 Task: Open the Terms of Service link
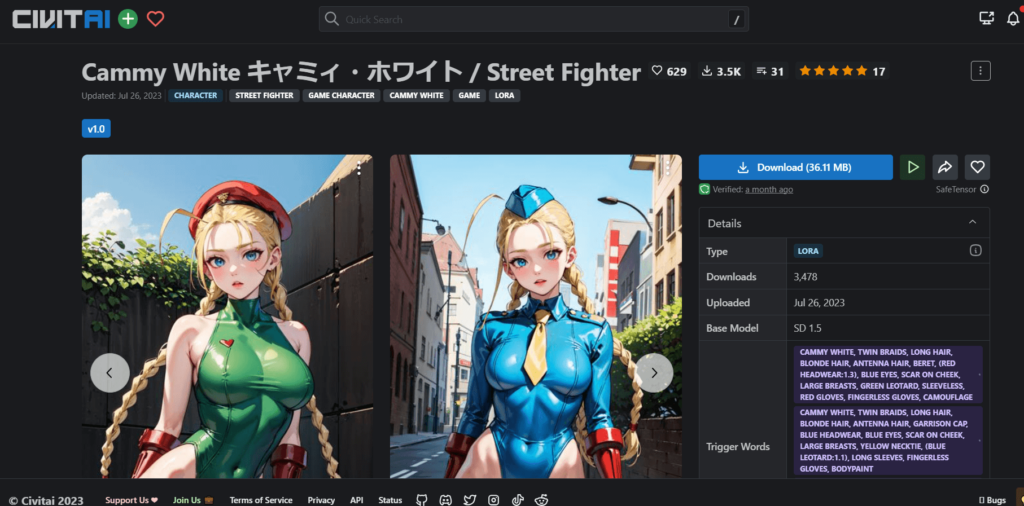[x=261, y=500]
